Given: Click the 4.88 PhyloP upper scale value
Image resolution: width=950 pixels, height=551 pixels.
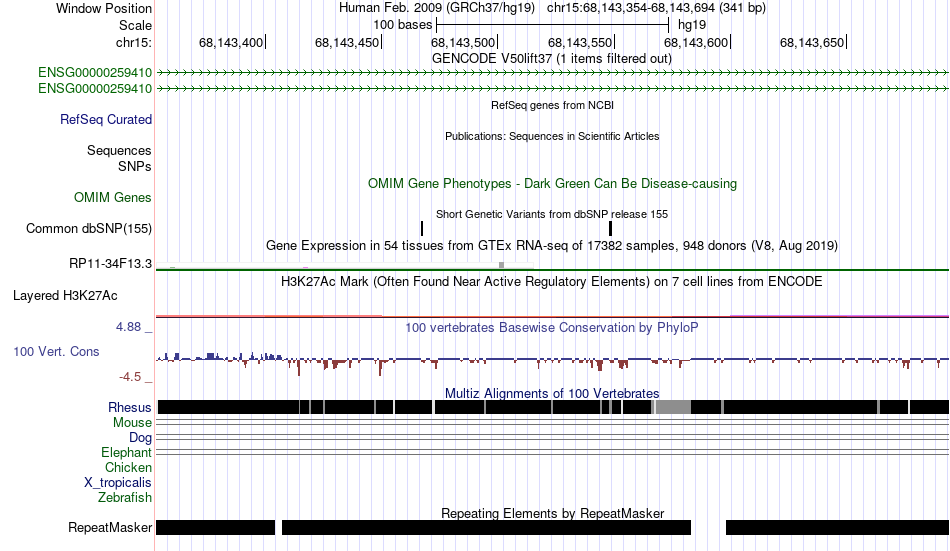Looking at the screenshot, I should [x=128, y=327].
